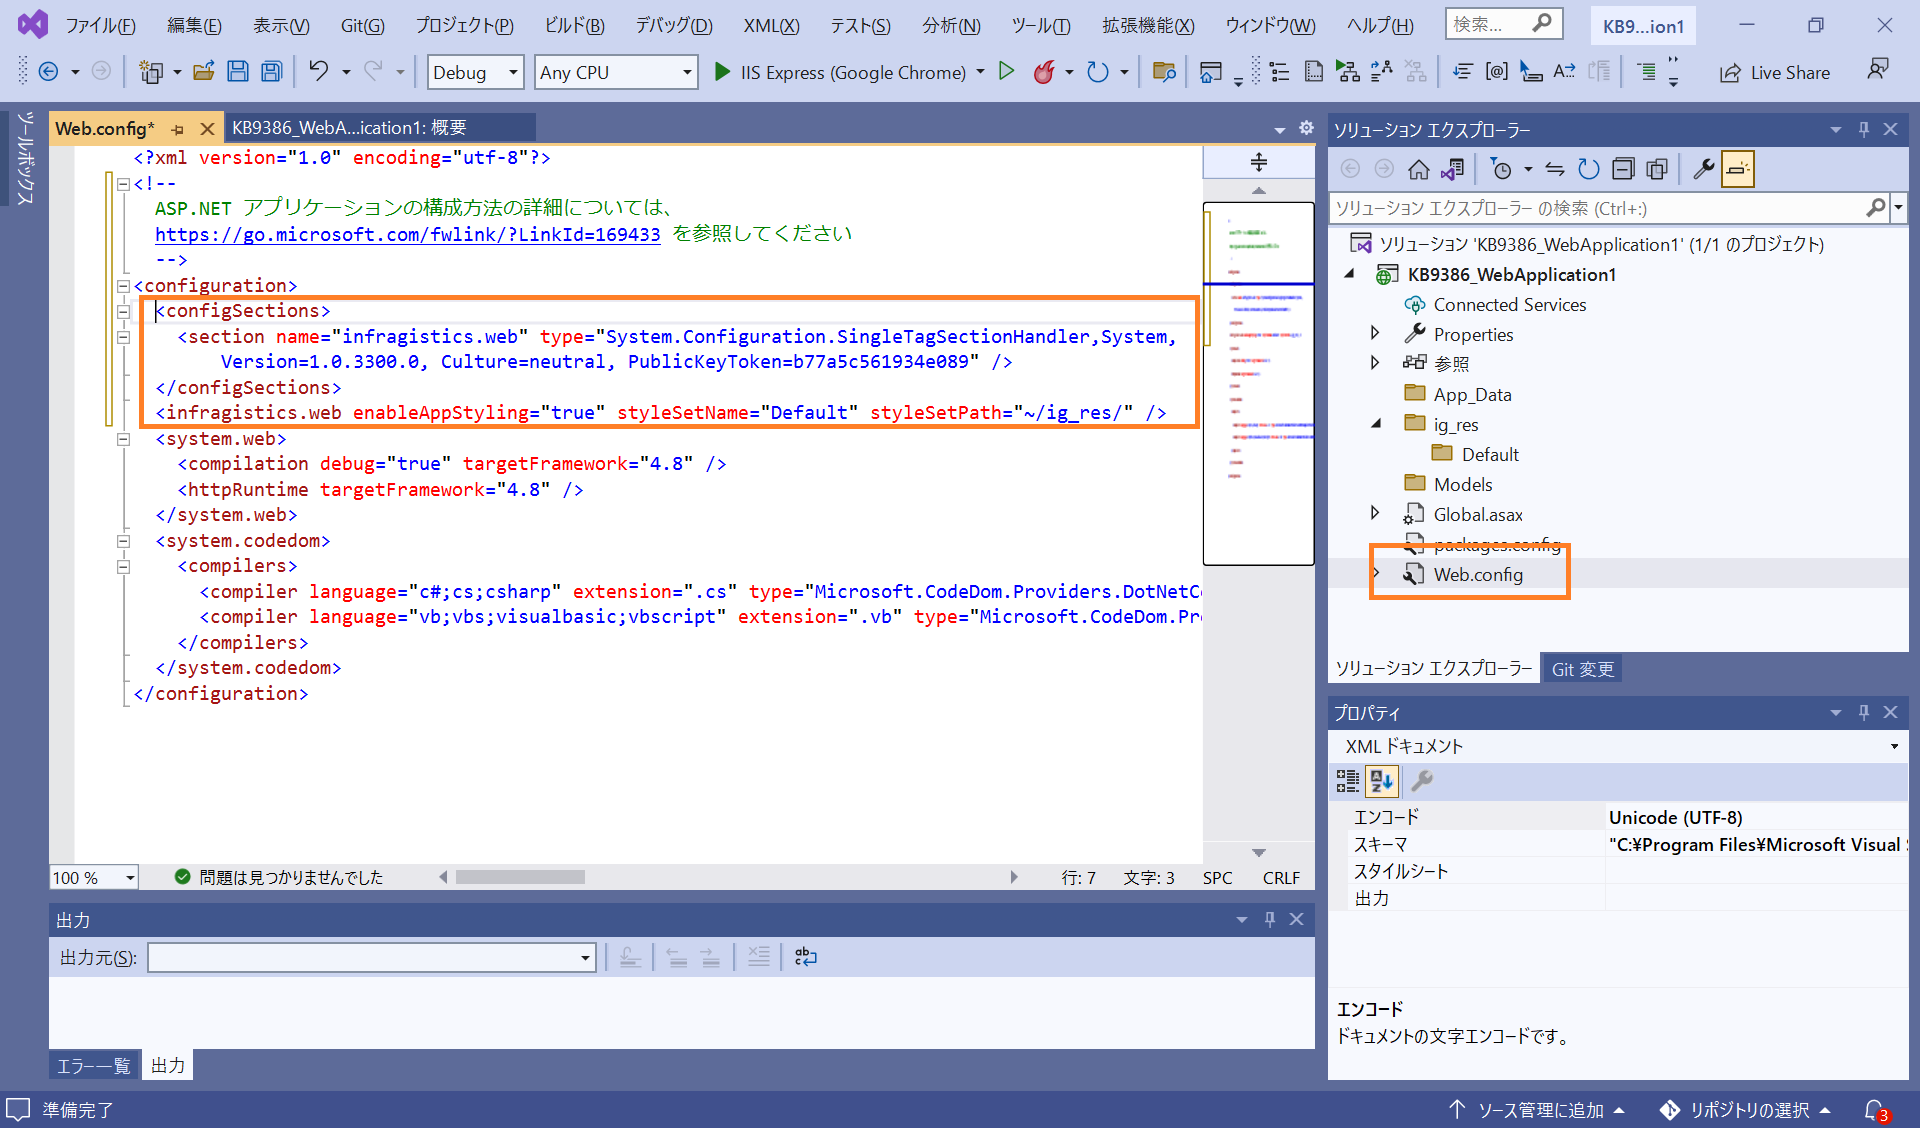Screen dimensions: 1920x1128
Task: Click the Navigate Backward arrow icon
Action: tap(49, 71)
